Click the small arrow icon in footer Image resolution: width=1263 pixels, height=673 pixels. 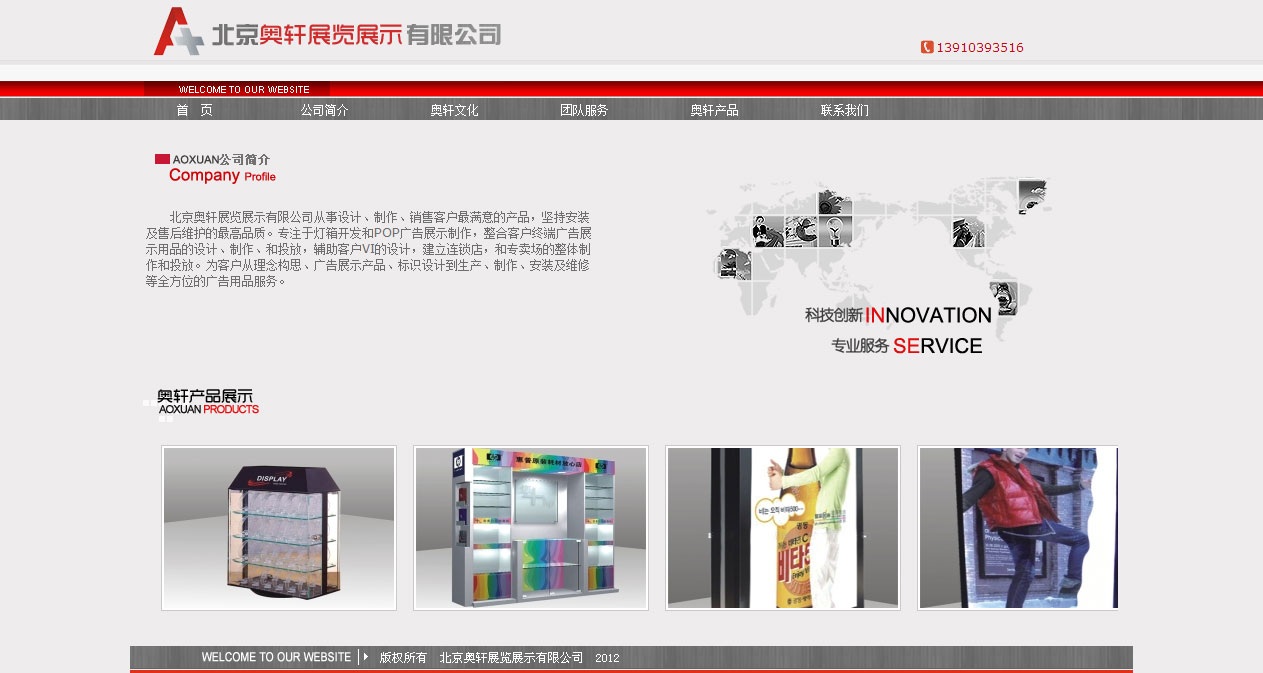pyautogui.click(x=366, y=657)
